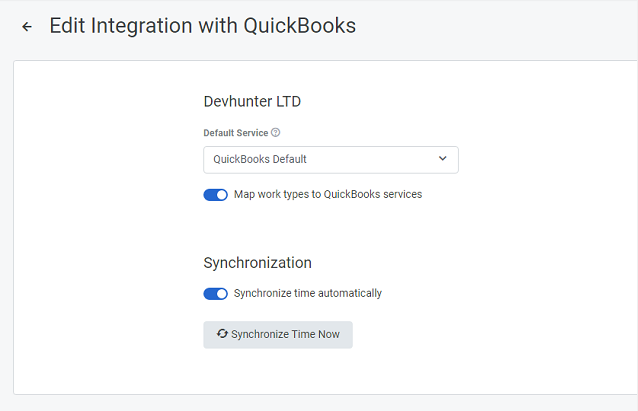
Task: Disable the Synchronize time automatically switch
Action: point(216,294)
